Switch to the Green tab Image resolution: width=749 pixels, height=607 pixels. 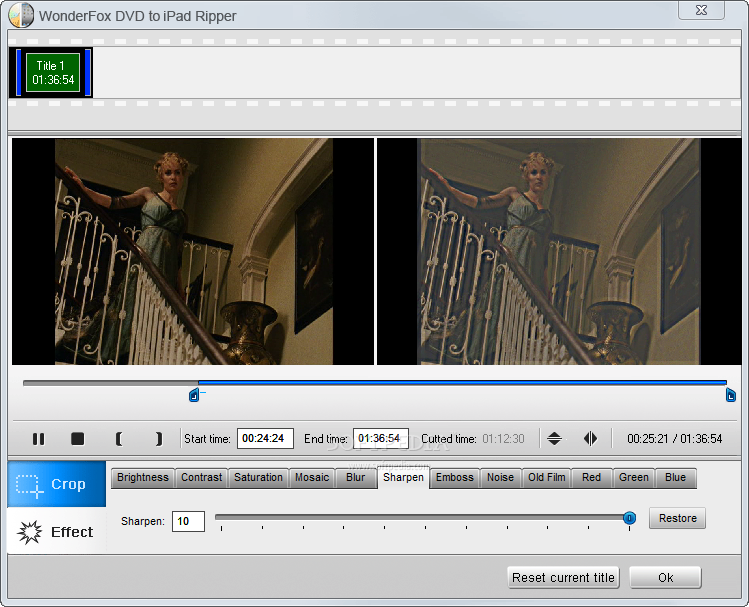(x=634, y=478)
